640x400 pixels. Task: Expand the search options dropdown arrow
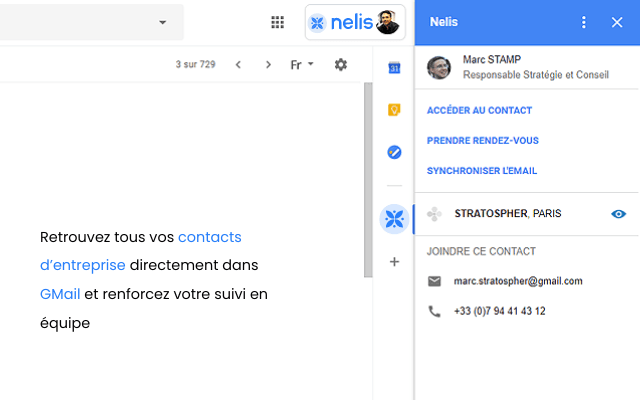[162, 22]
